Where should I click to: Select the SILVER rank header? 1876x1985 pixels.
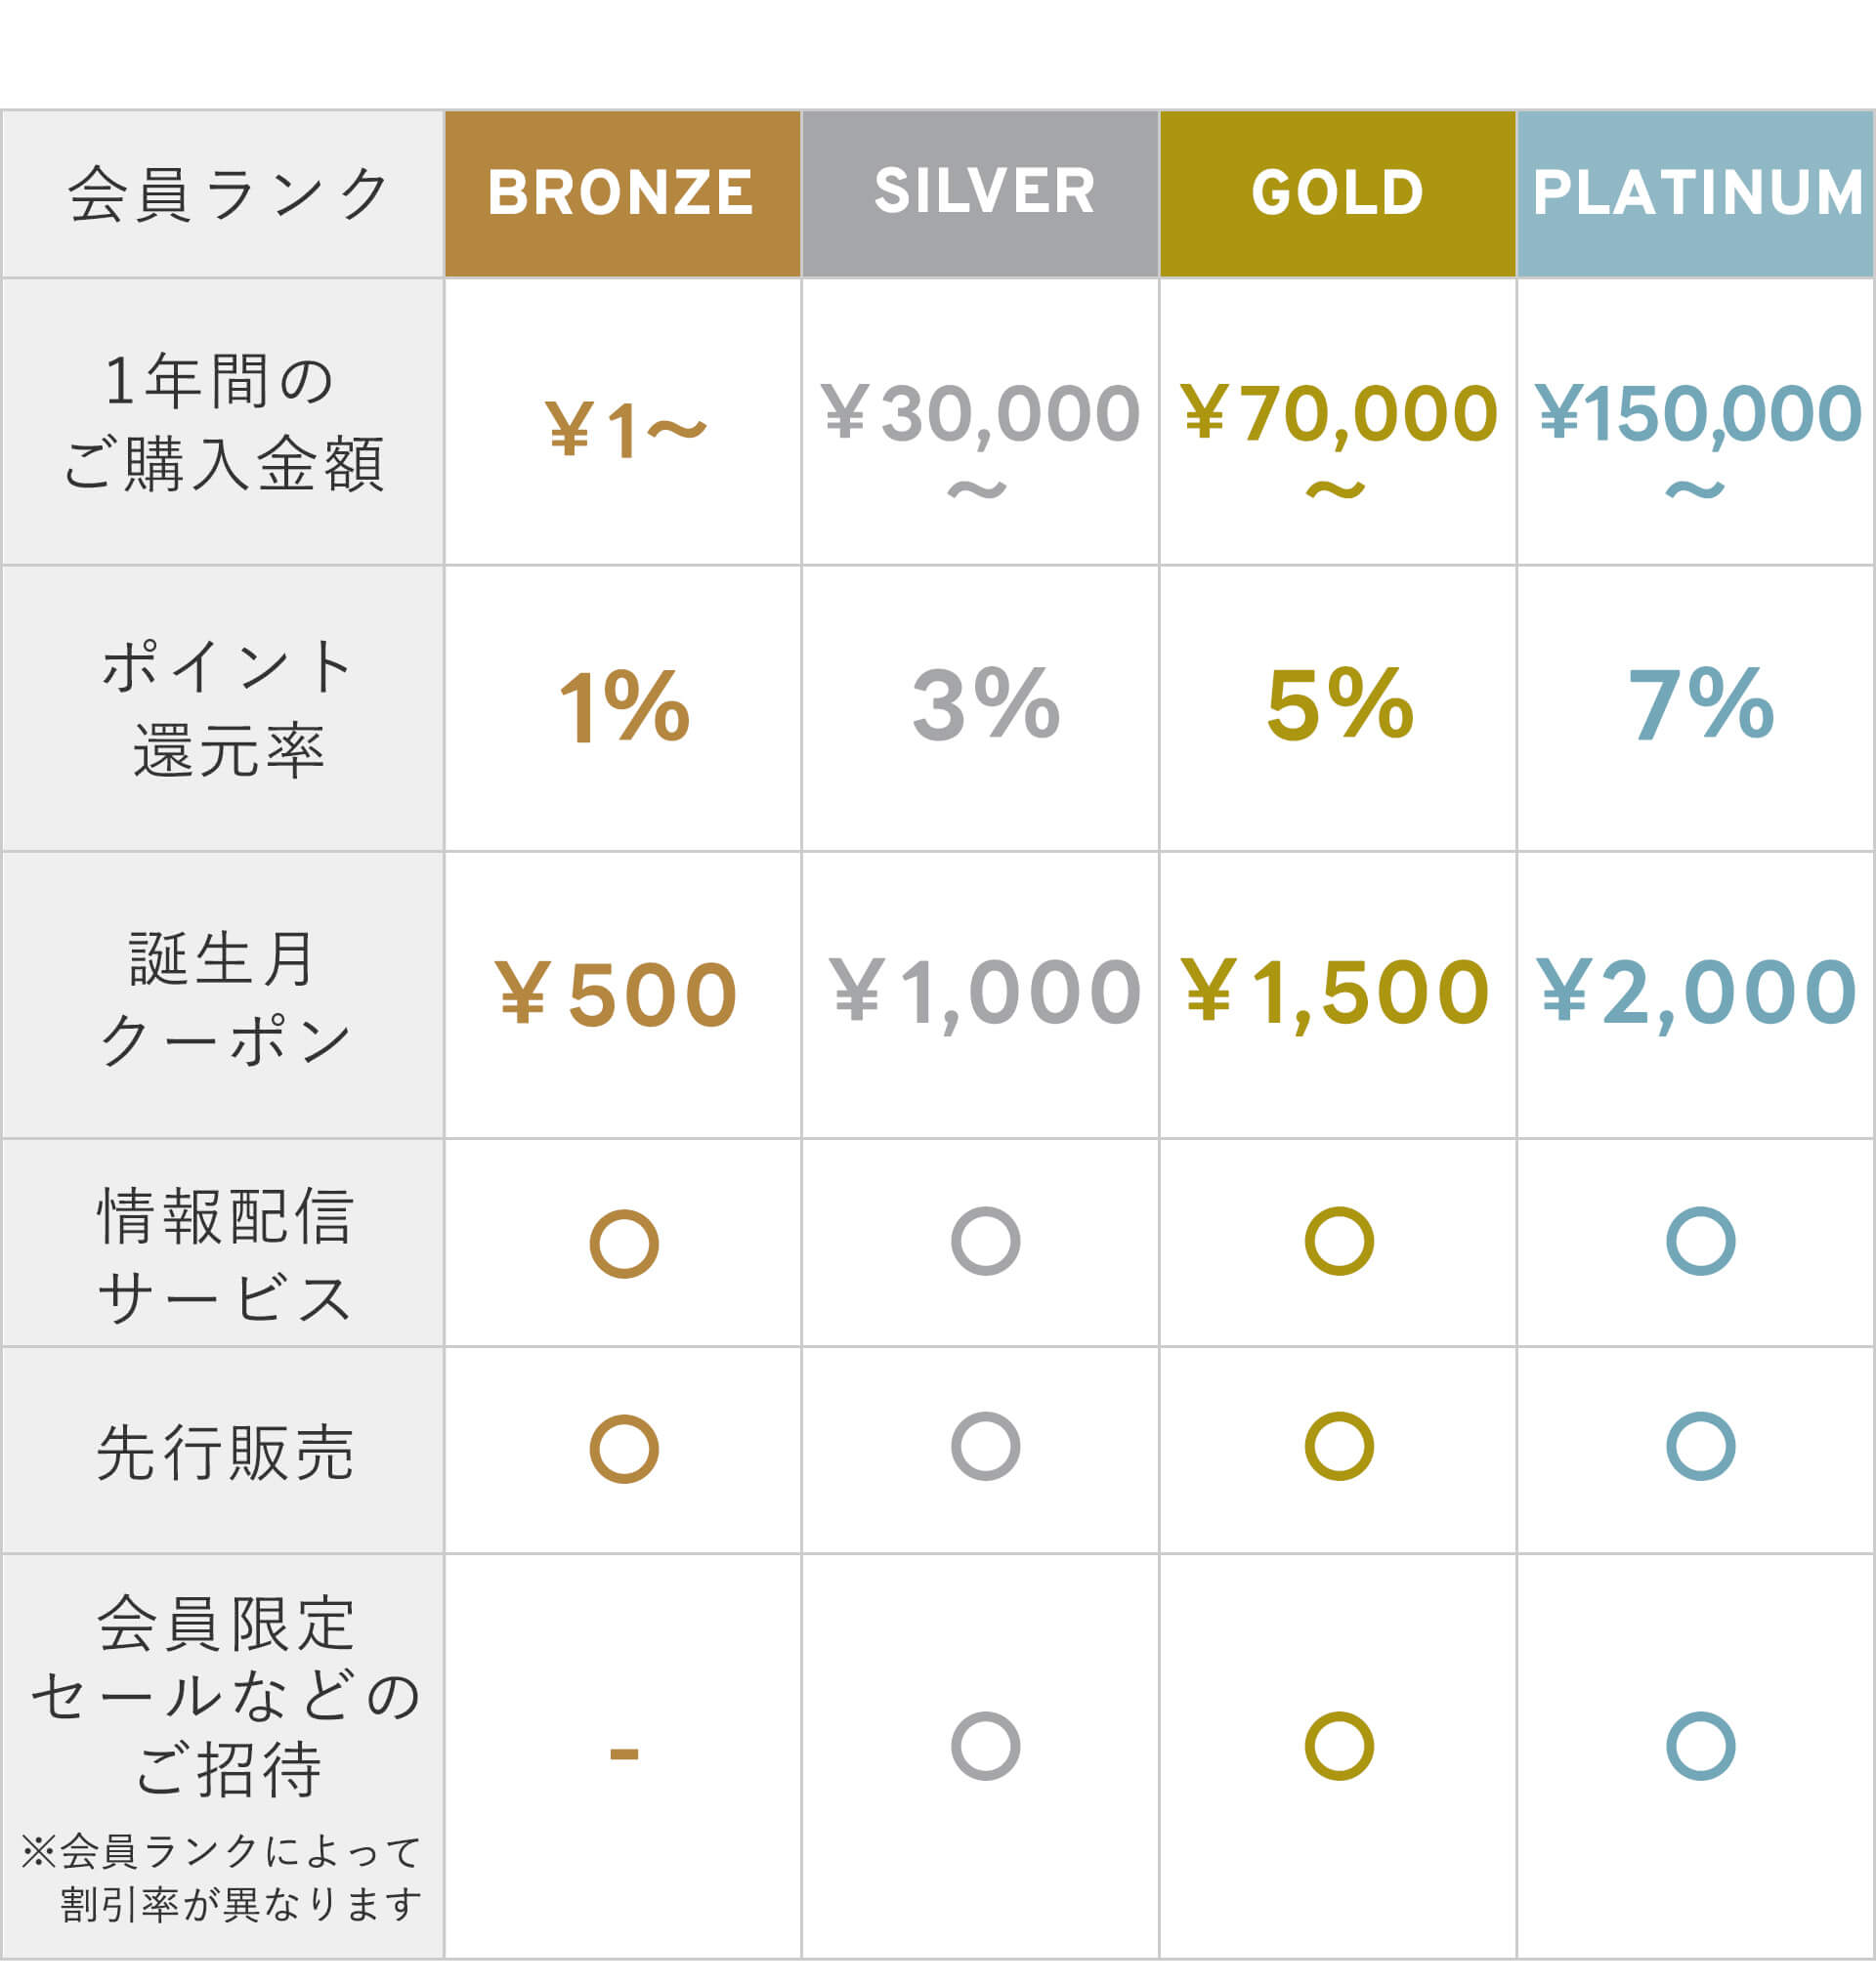[980, 193]
